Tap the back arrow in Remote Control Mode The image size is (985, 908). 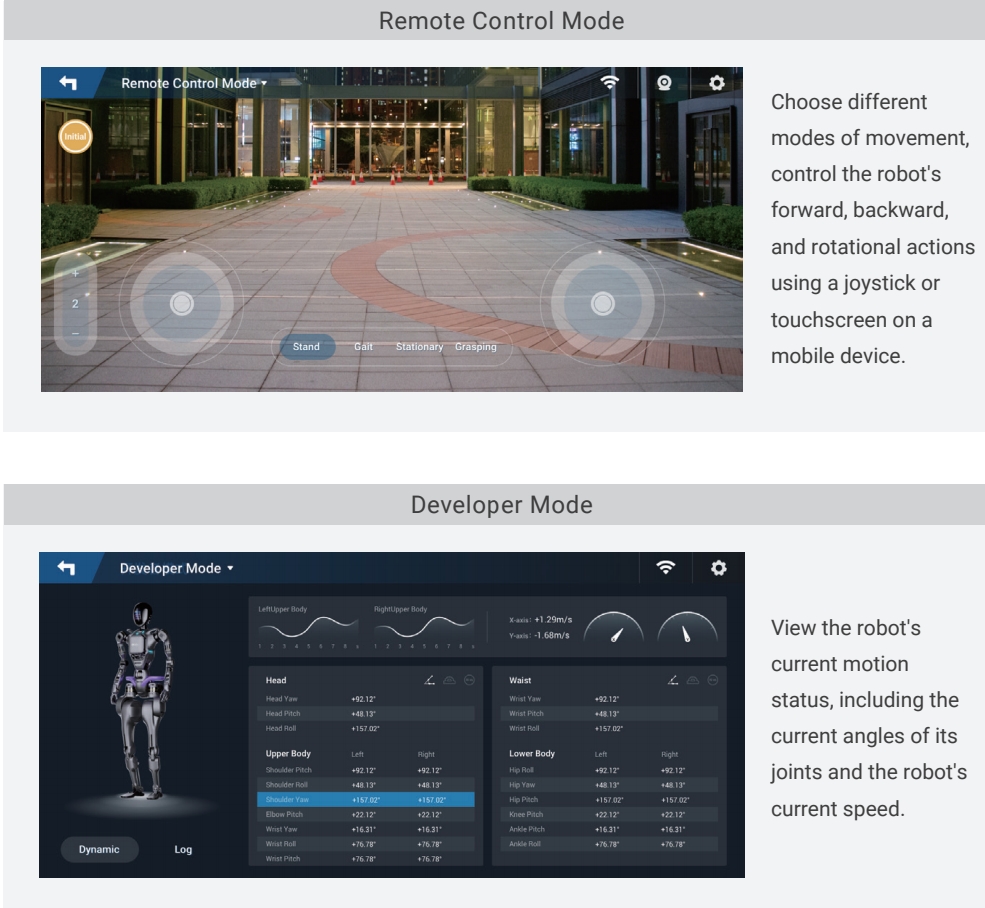pyautogui.click(x=68, y=84)
